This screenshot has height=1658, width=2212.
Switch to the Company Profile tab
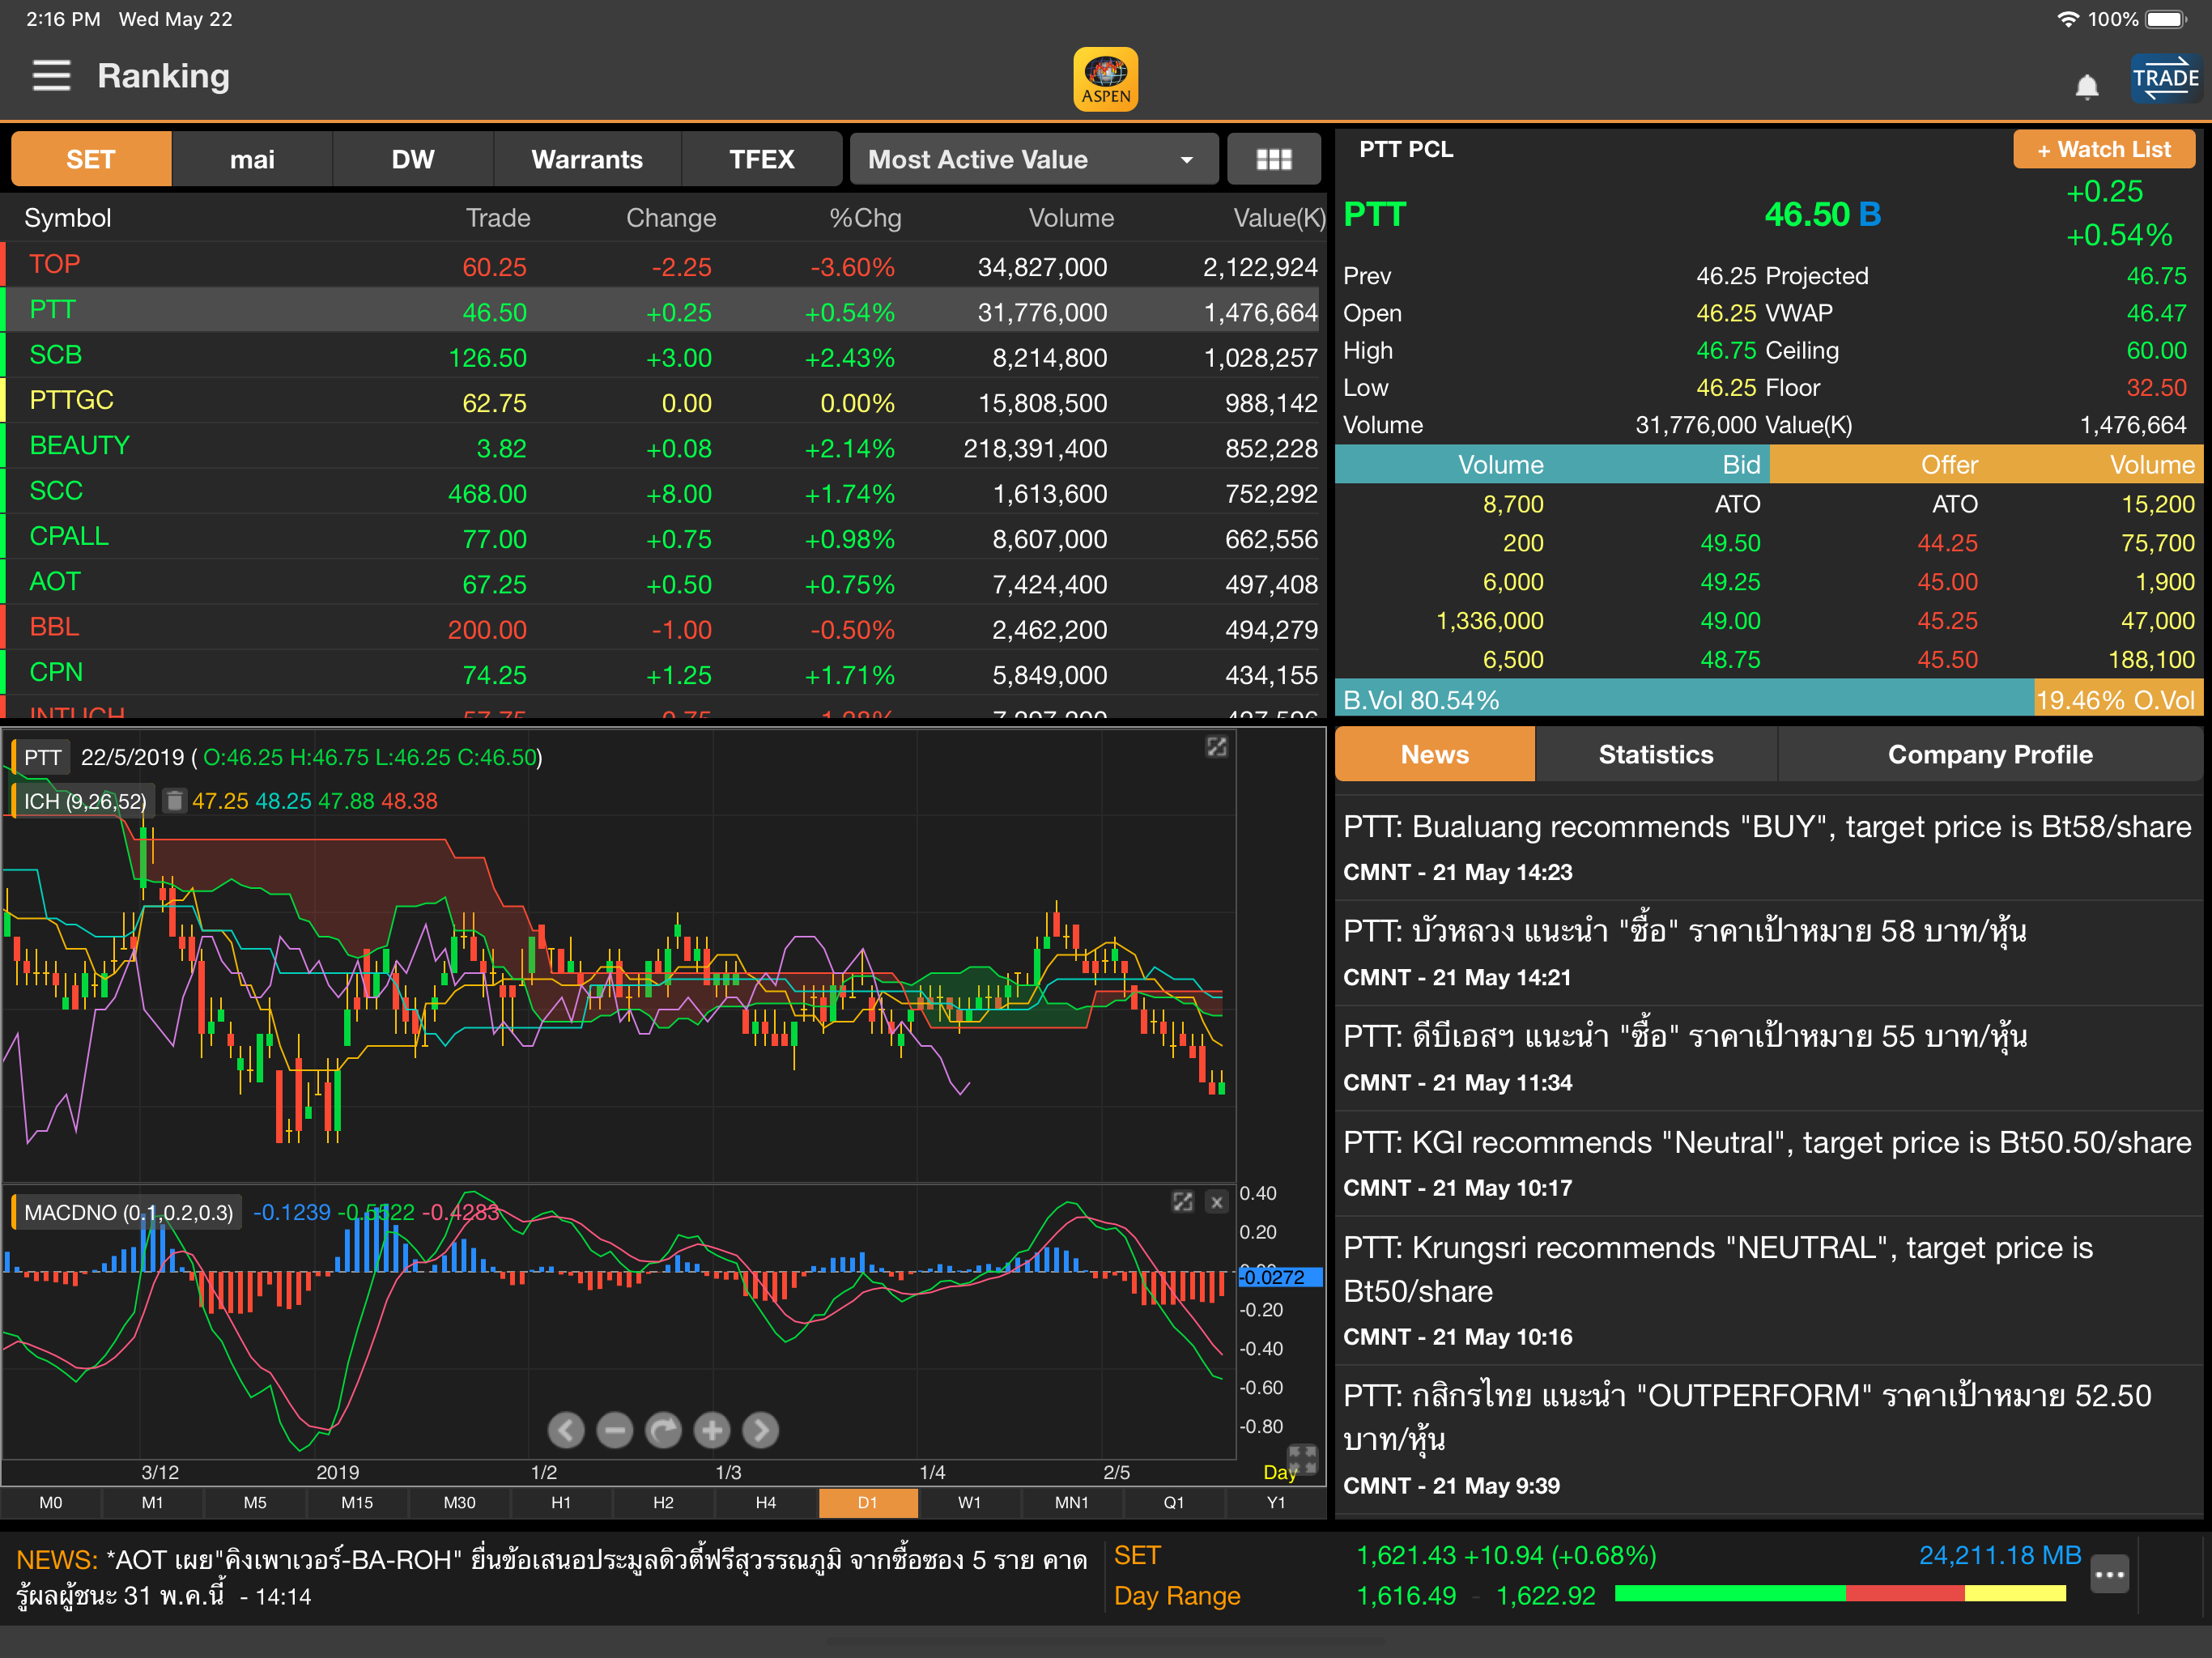pyautogui.click(x=1990, y=754)
